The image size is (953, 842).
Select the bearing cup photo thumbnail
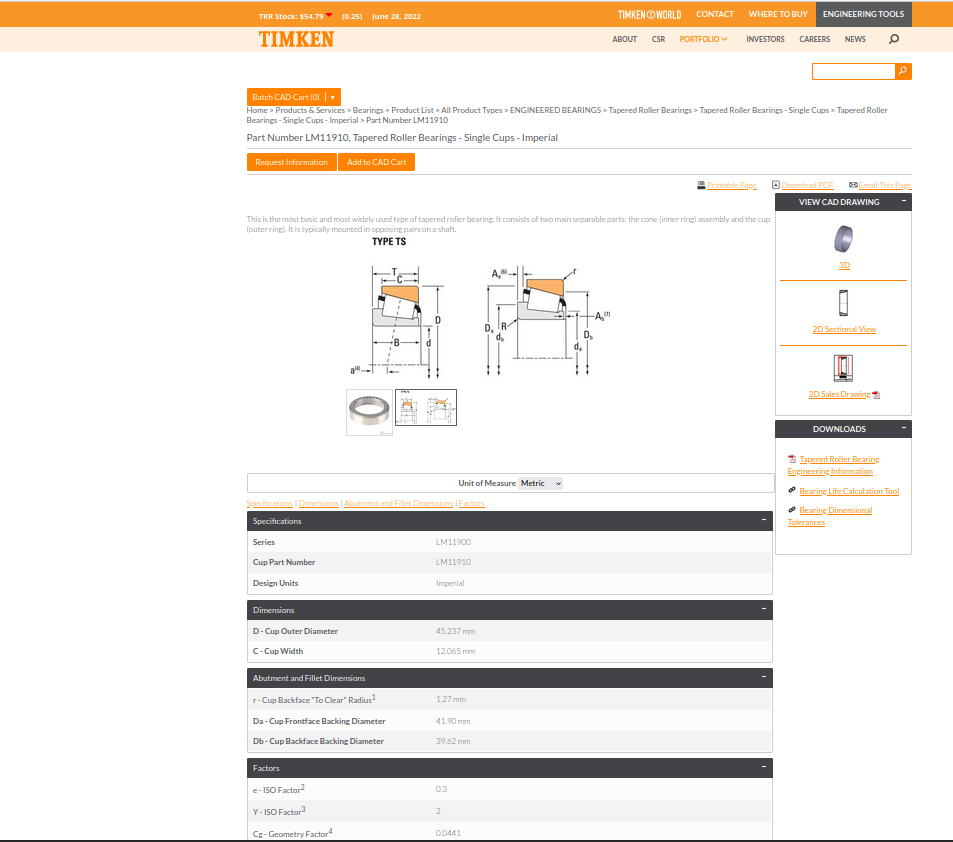click(370, 412)
